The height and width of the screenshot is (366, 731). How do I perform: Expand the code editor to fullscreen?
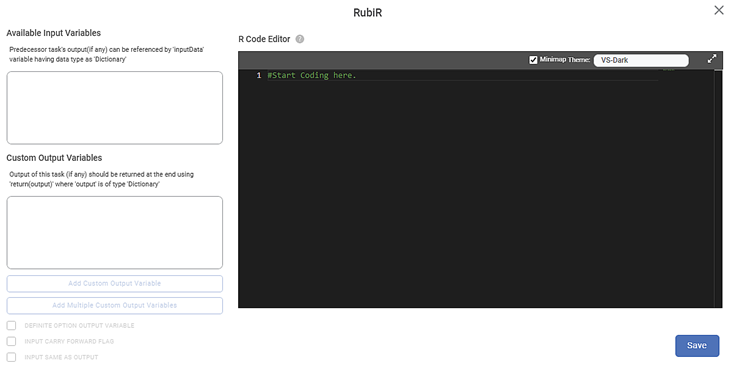[x=711, y=59]
